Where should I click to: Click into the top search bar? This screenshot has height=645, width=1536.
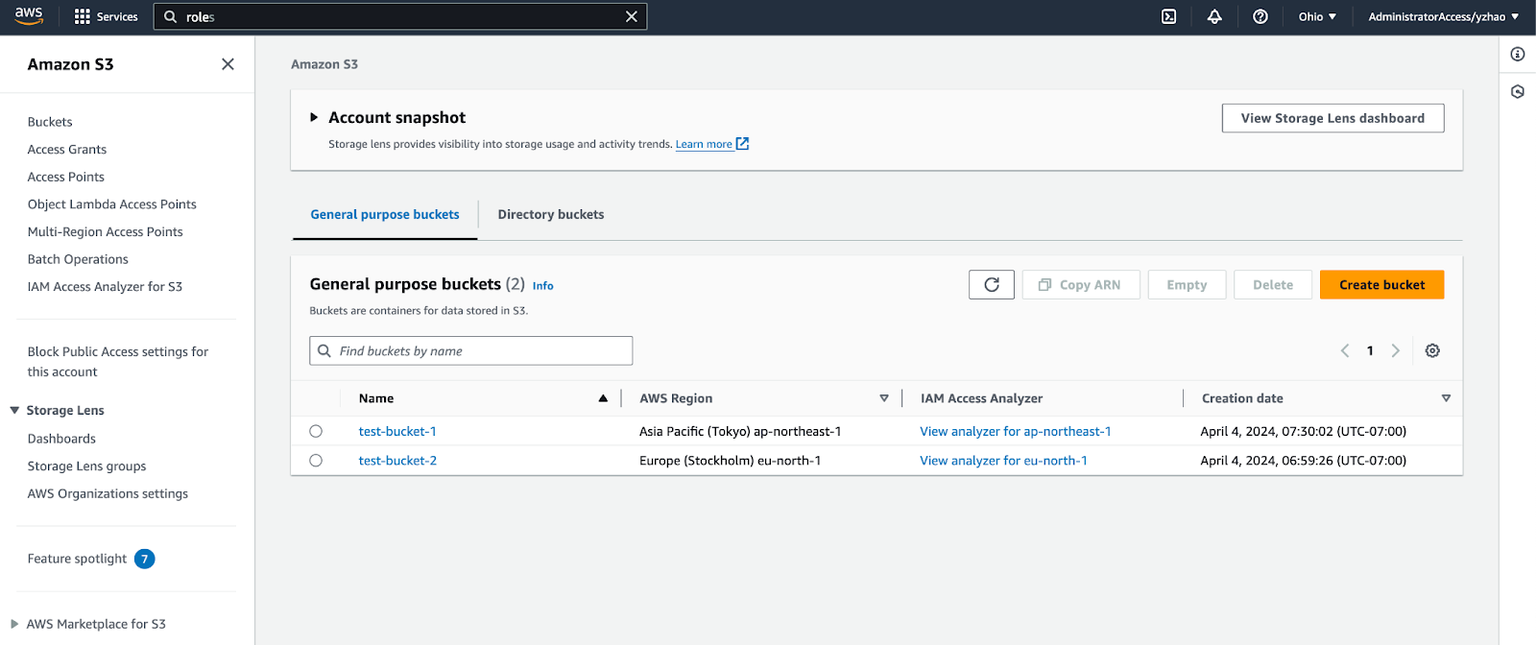[400, 17]
